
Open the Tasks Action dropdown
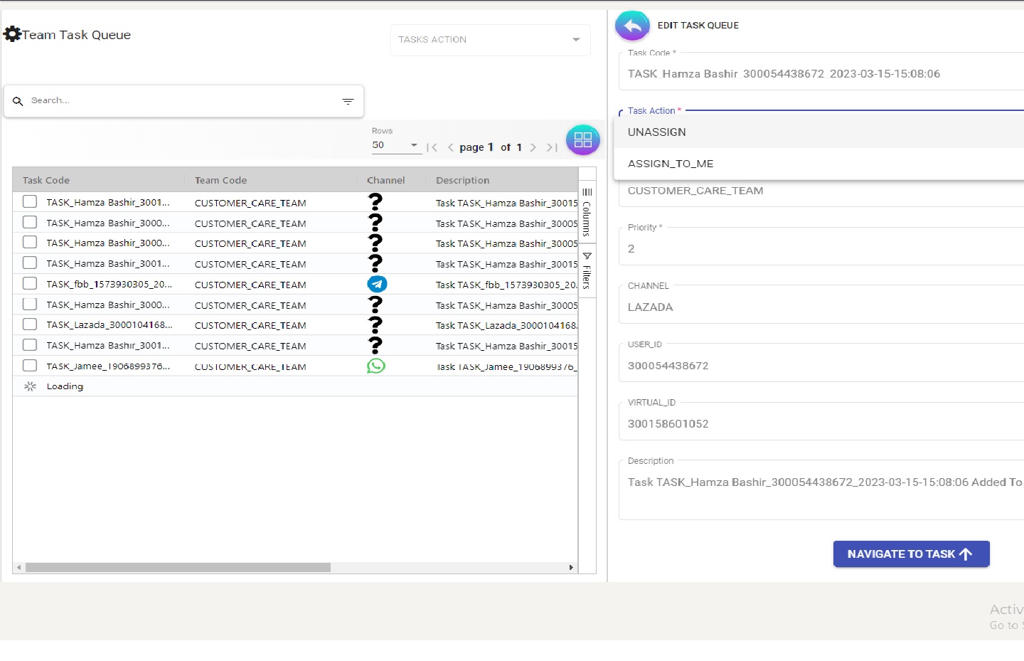coord(490,40)
